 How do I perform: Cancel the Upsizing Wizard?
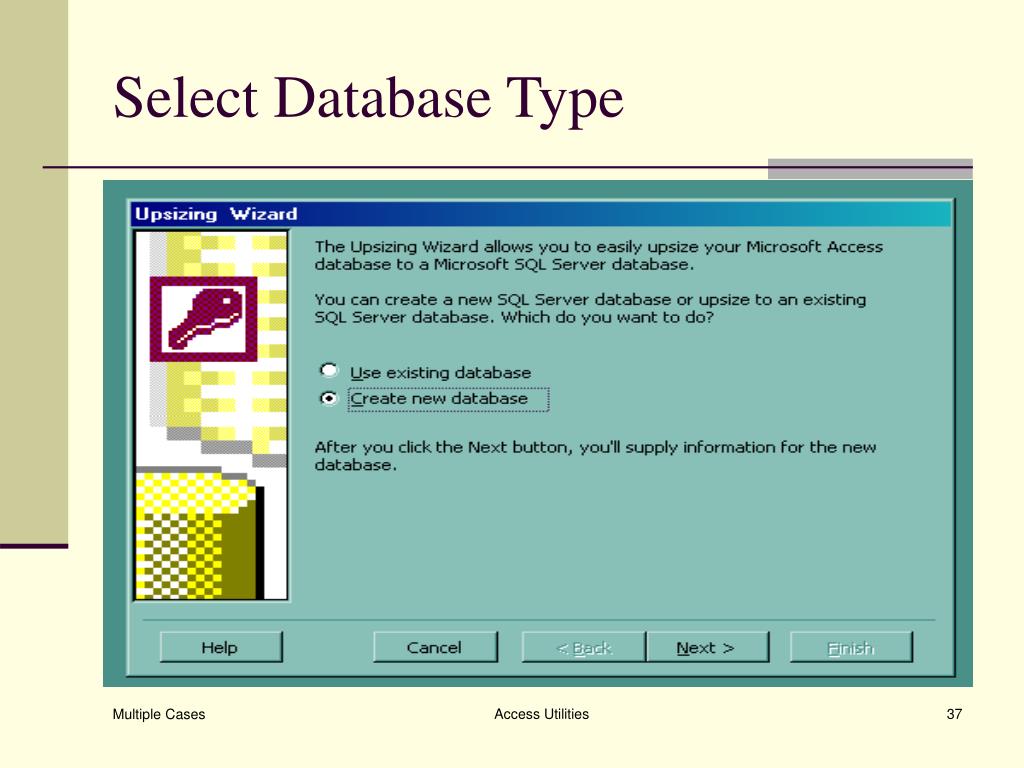(x=435, y=647)
